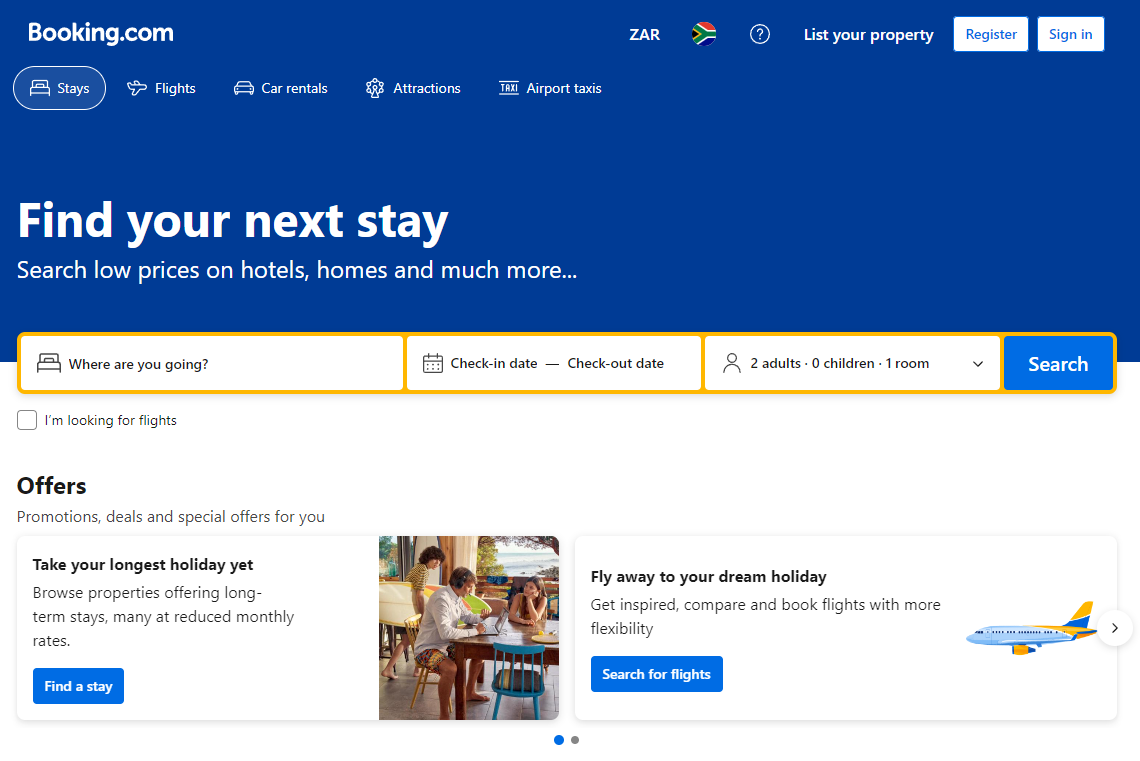The height and width of the screenshot is (761, 1140).
Task: Select the second carousel page dot
Action: (575, 740)
